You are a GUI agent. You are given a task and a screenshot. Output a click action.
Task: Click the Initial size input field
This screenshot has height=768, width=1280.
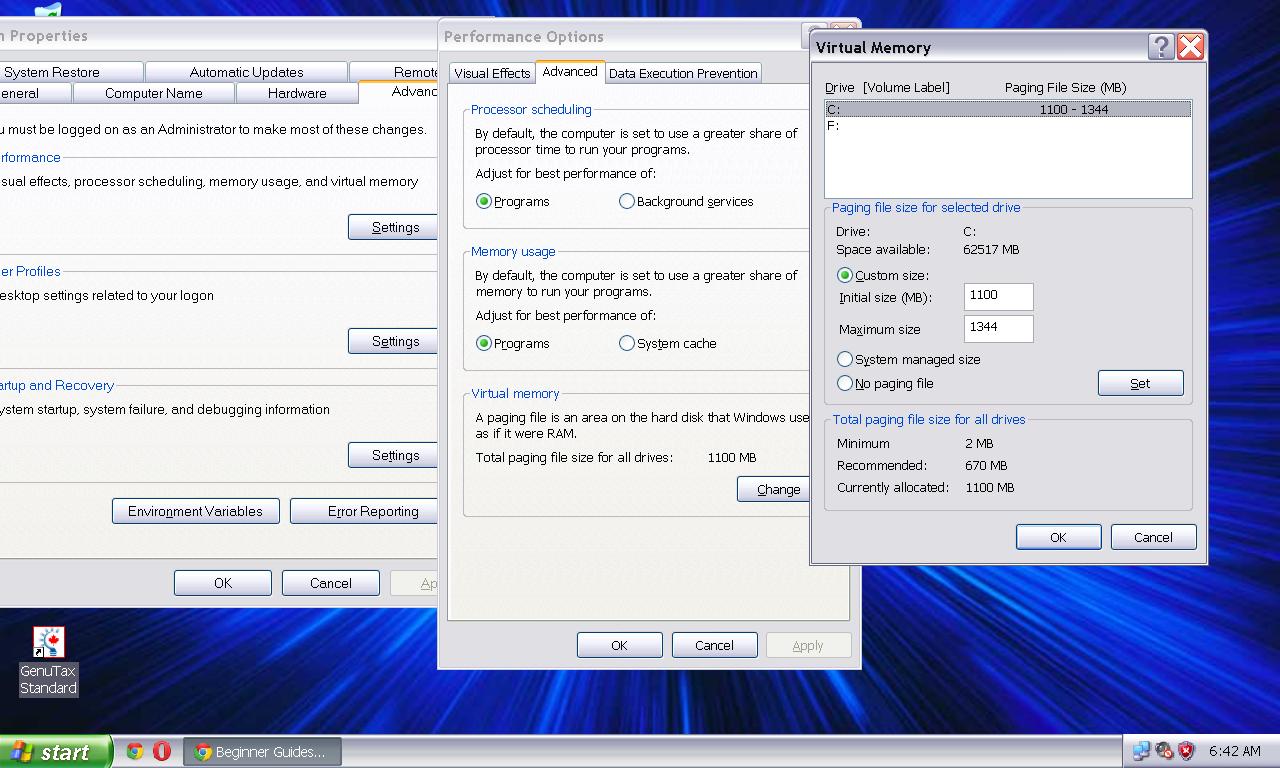(x=998, y=296)
